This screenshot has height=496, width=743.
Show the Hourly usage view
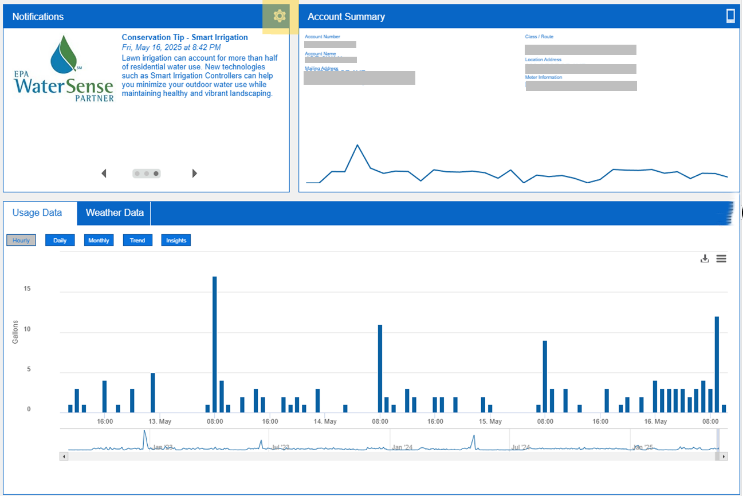tap(21, 240)
